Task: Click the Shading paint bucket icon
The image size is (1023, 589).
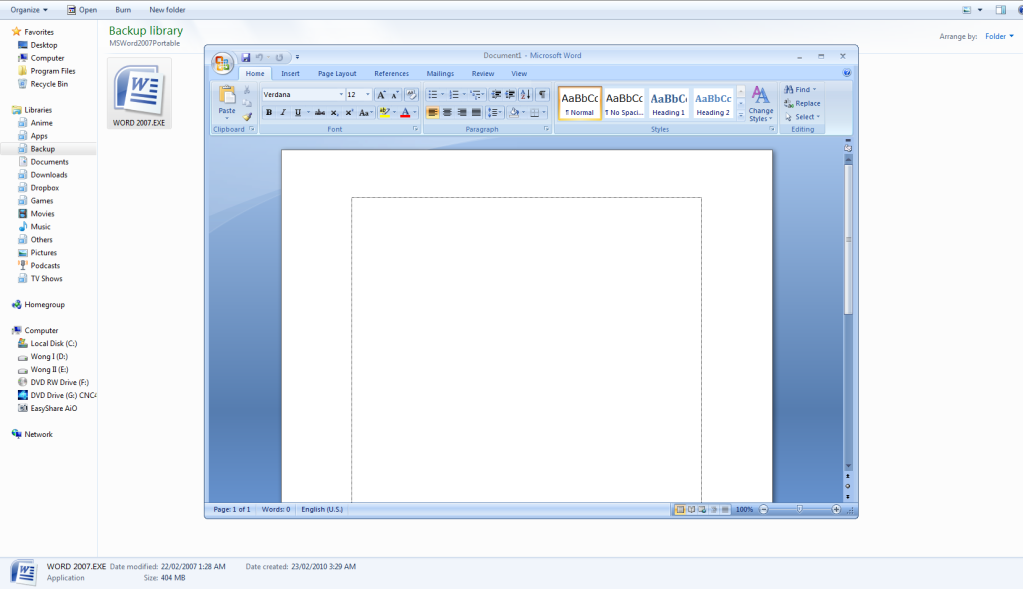Action: (x=513, y=112)
